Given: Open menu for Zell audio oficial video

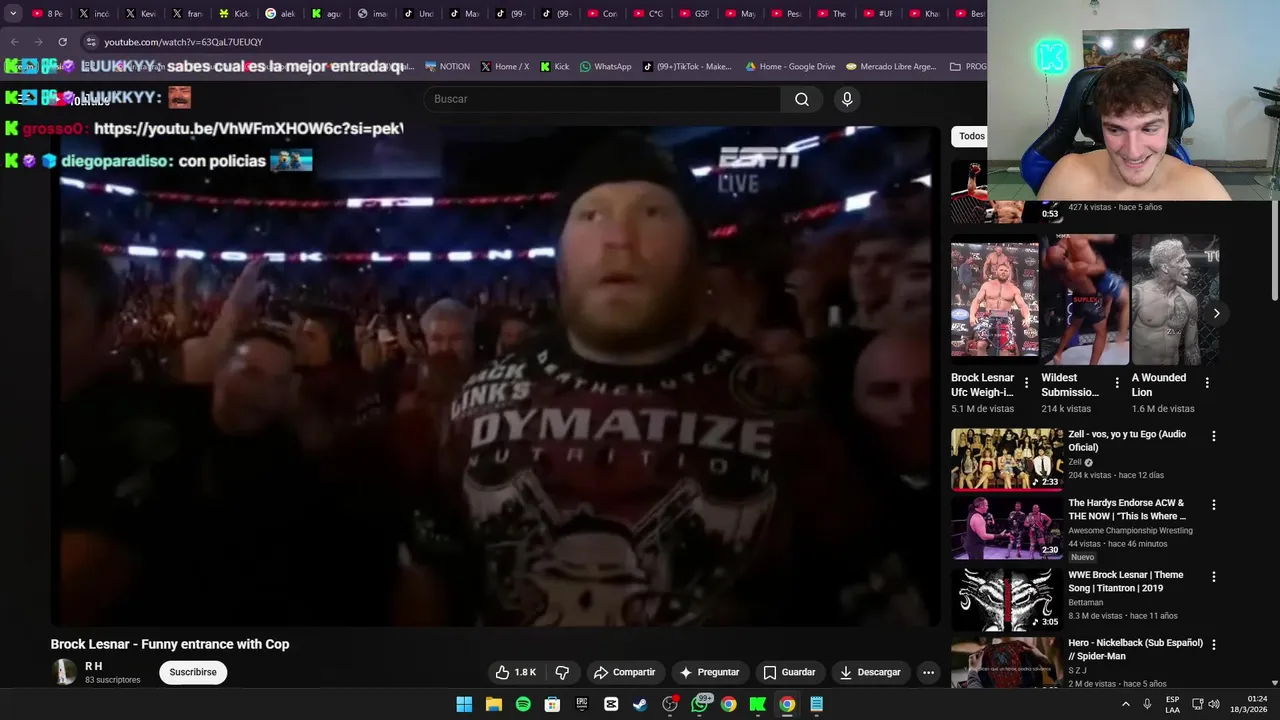Looking at the screenshot, I should click(1214, 436).
